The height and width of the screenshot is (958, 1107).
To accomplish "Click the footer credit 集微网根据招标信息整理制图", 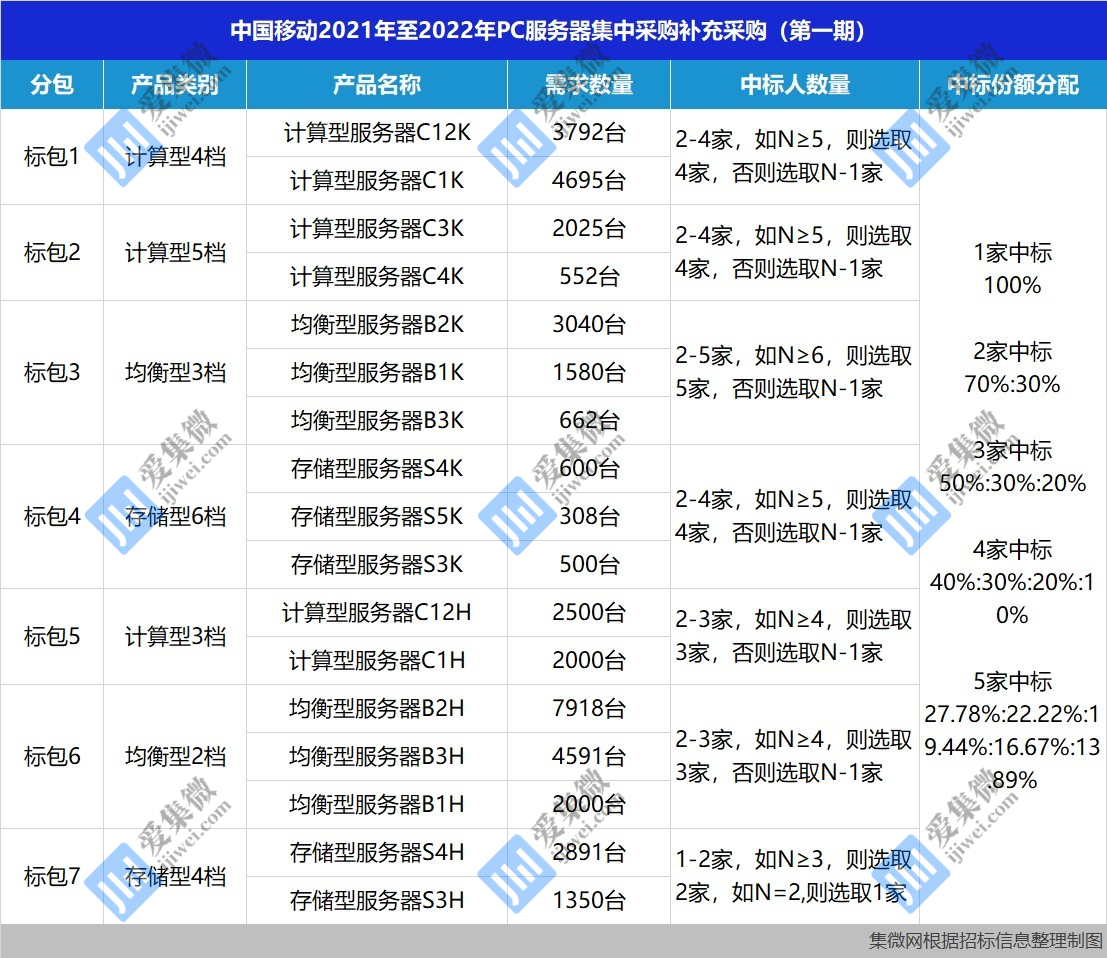I will click(986, 940).
